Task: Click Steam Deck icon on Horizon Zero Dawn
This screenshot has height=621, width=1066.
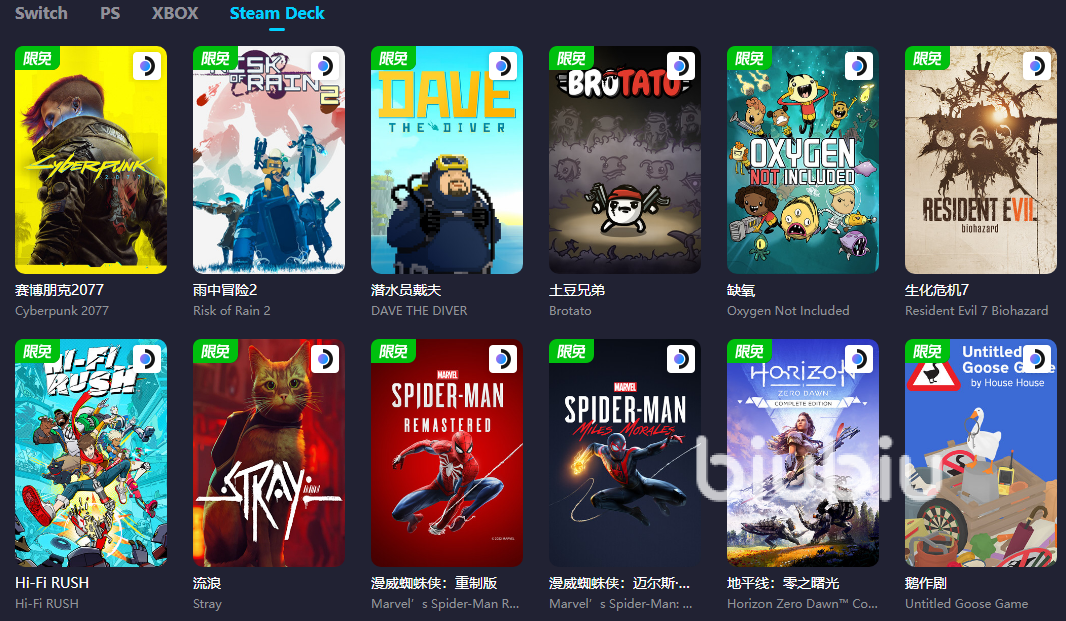Action: tap(859, 358)
